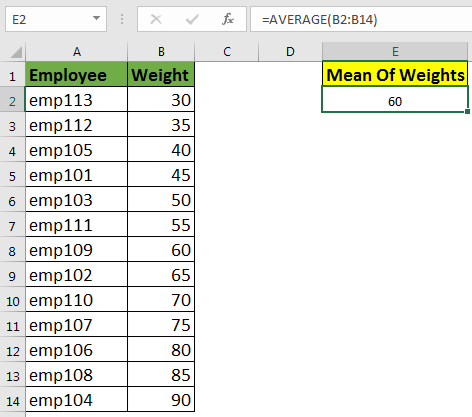The width and height of the screenshot is (472, 417).
Task: Select the weight cell showing 90
Action: click(161, 399)
